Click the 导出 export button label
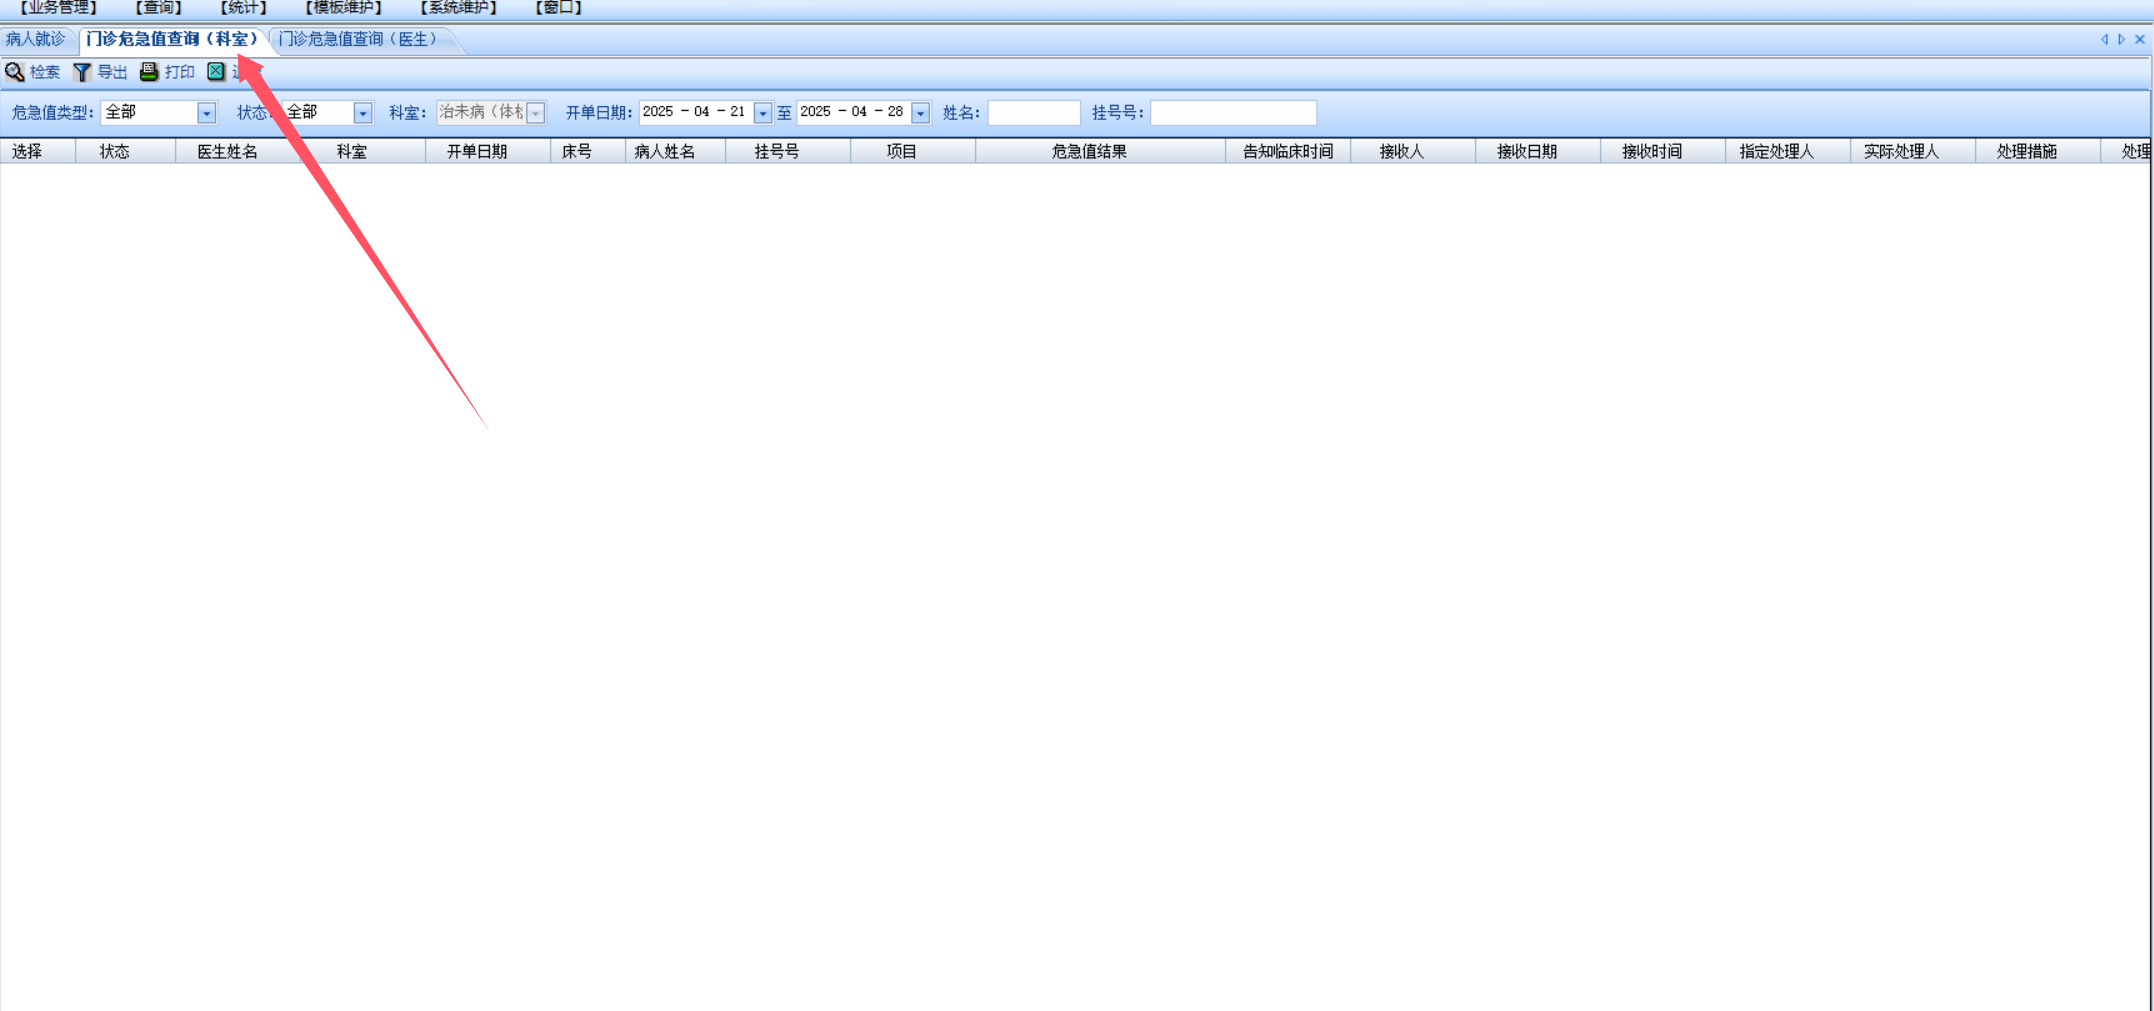 (x=112, y=72)
